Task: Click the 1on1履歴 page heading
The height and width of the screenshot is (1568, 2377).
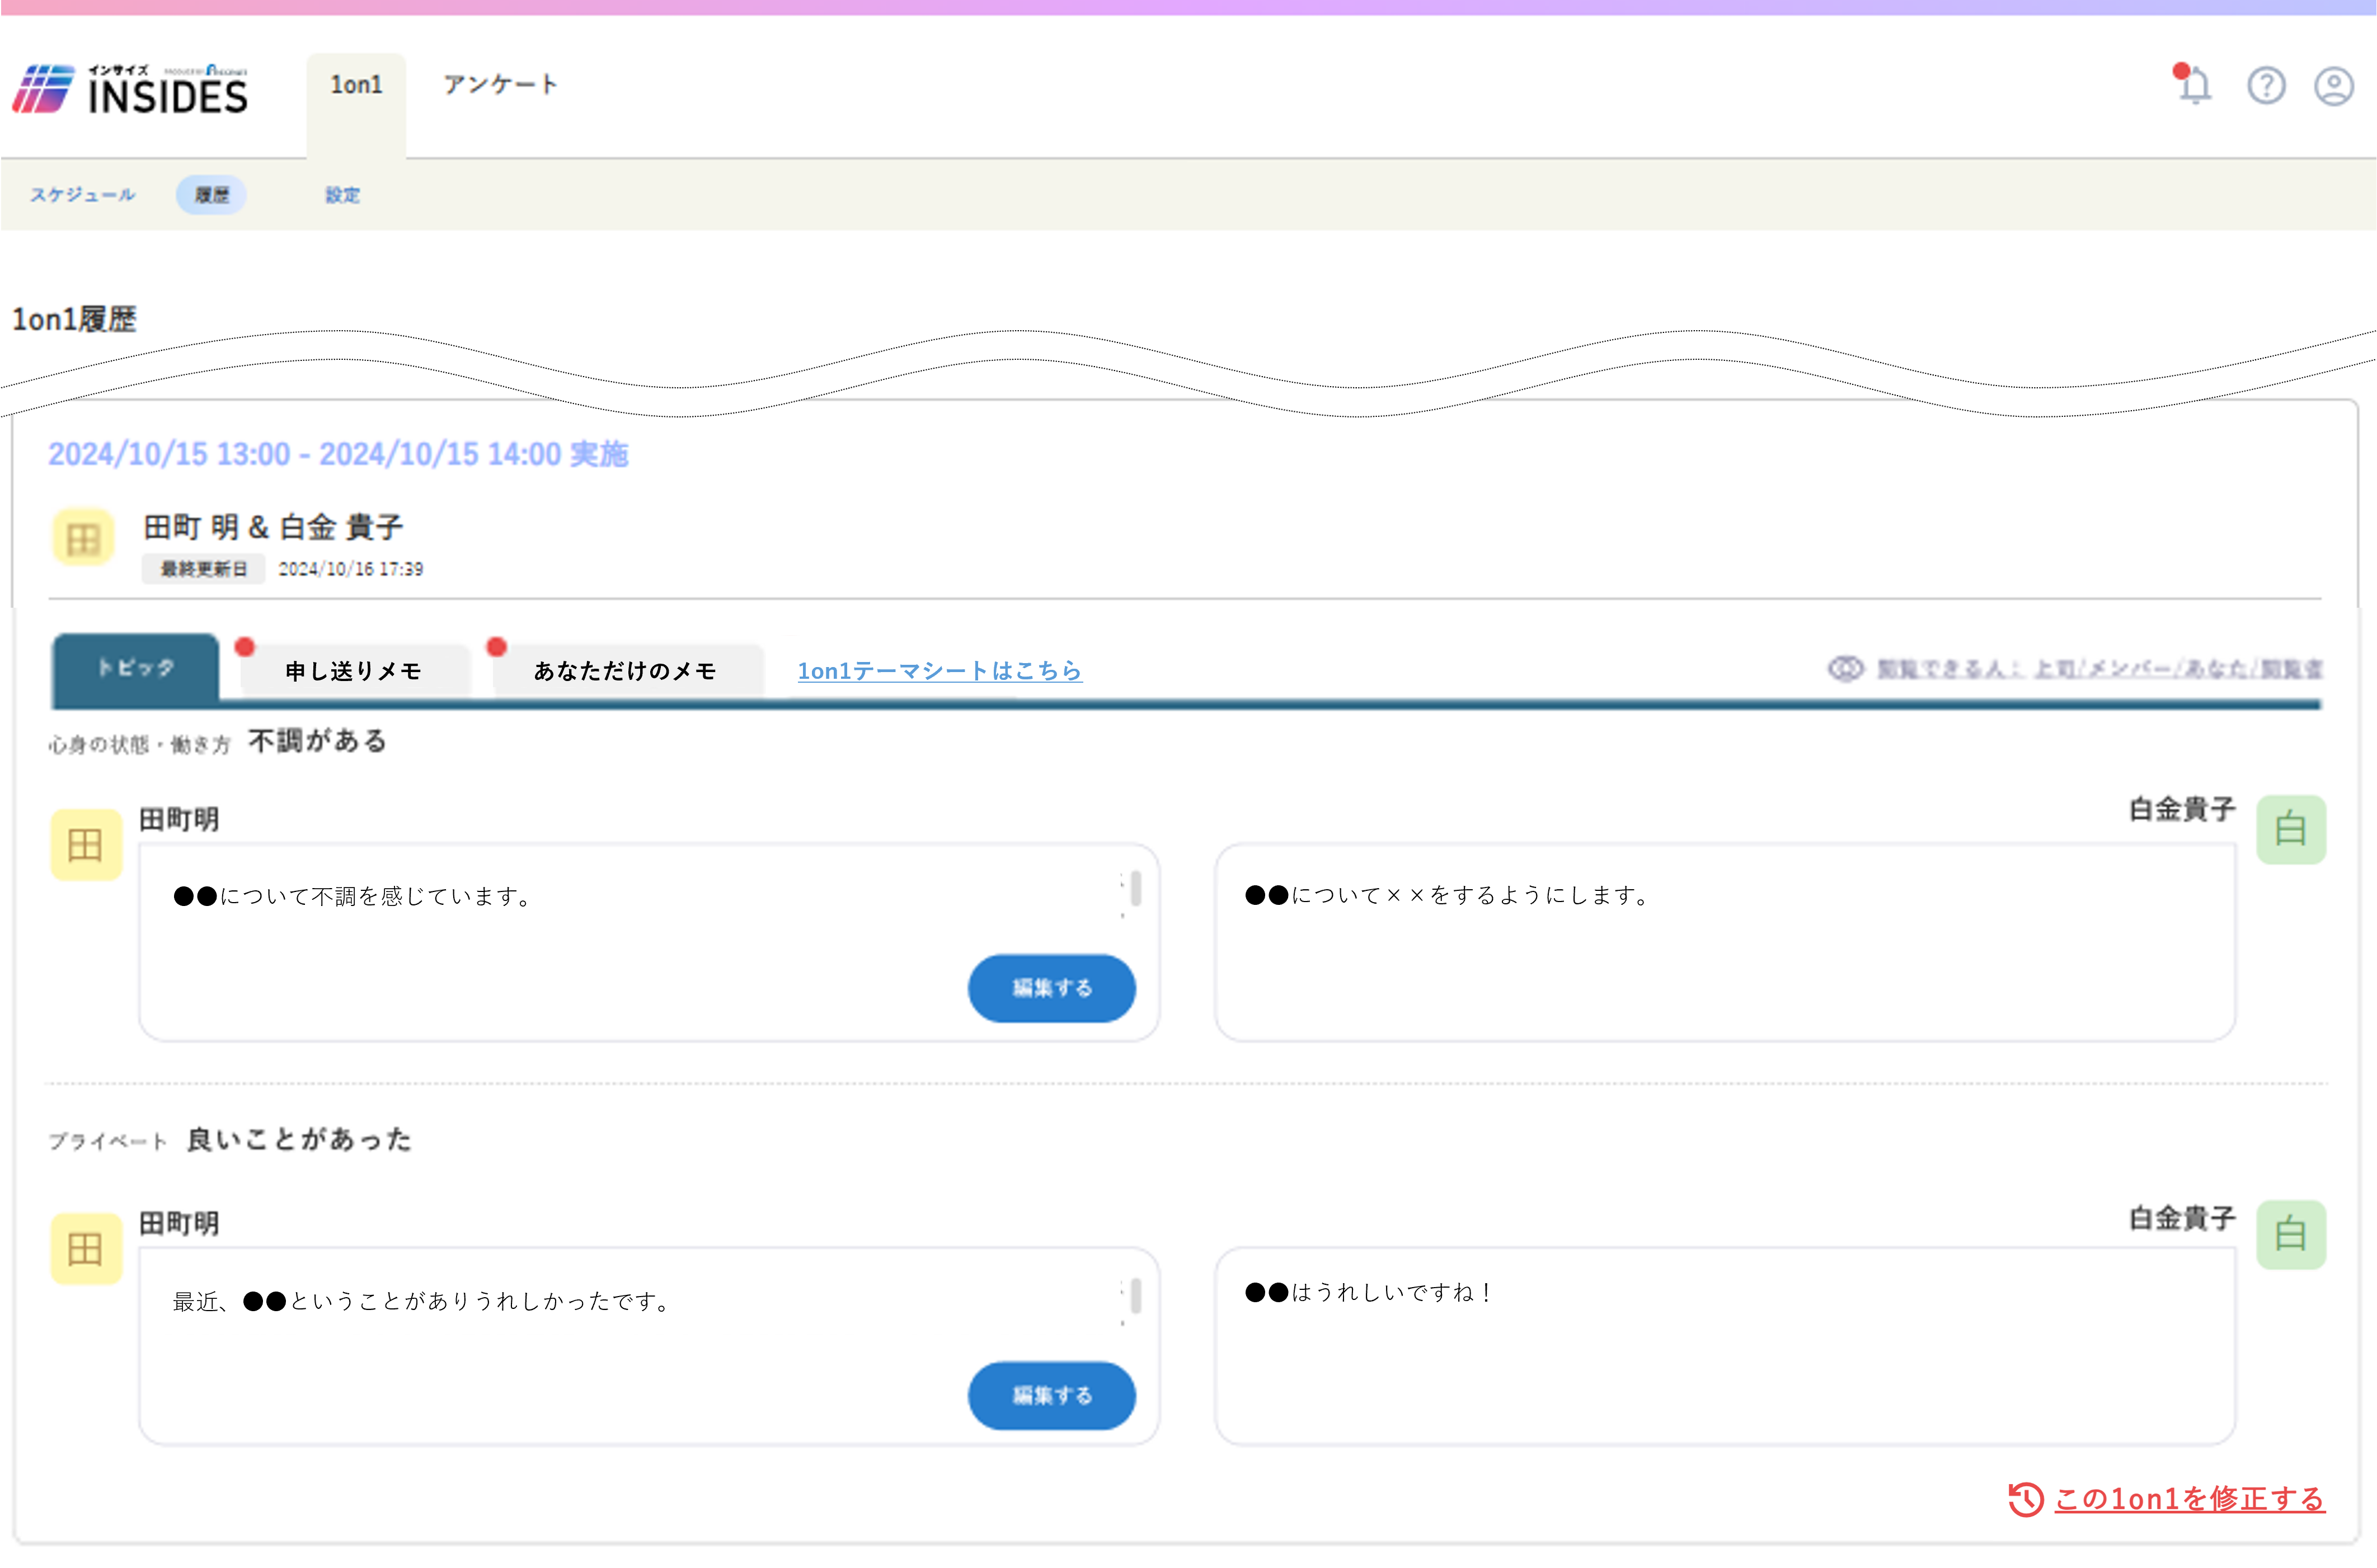Action: (73, 319)
